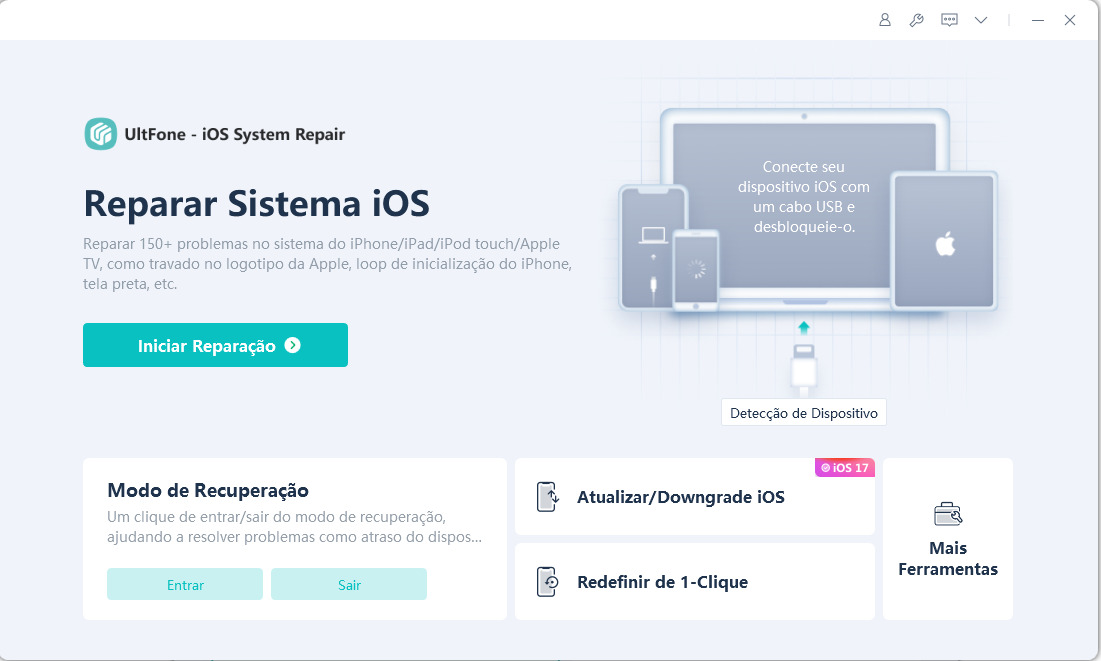The width and height of the screenshot is (1101, 661).
Task: Click the Detecção de Dispositivo label
Action: click(804, 413)
